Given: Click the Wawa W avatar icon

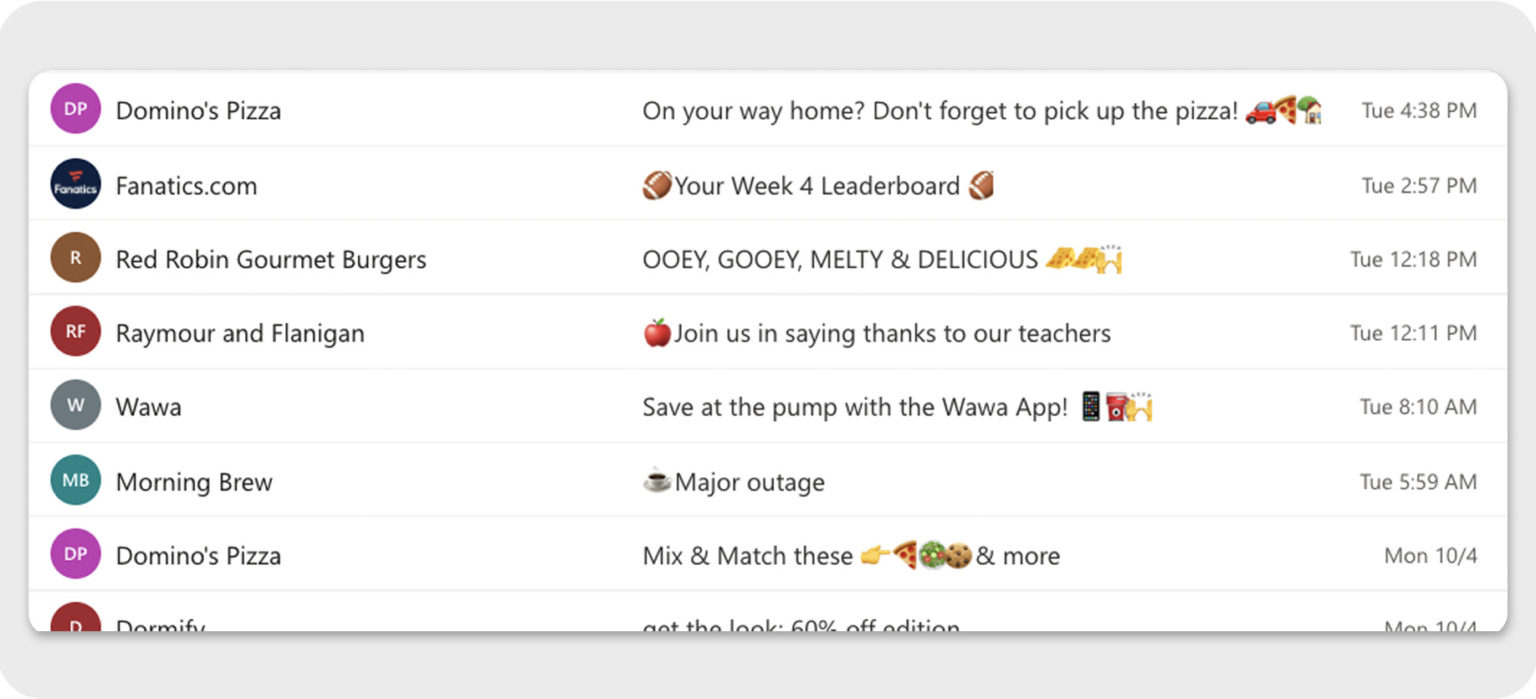Looking at the screenshot, I should click(x=75, y=406).
